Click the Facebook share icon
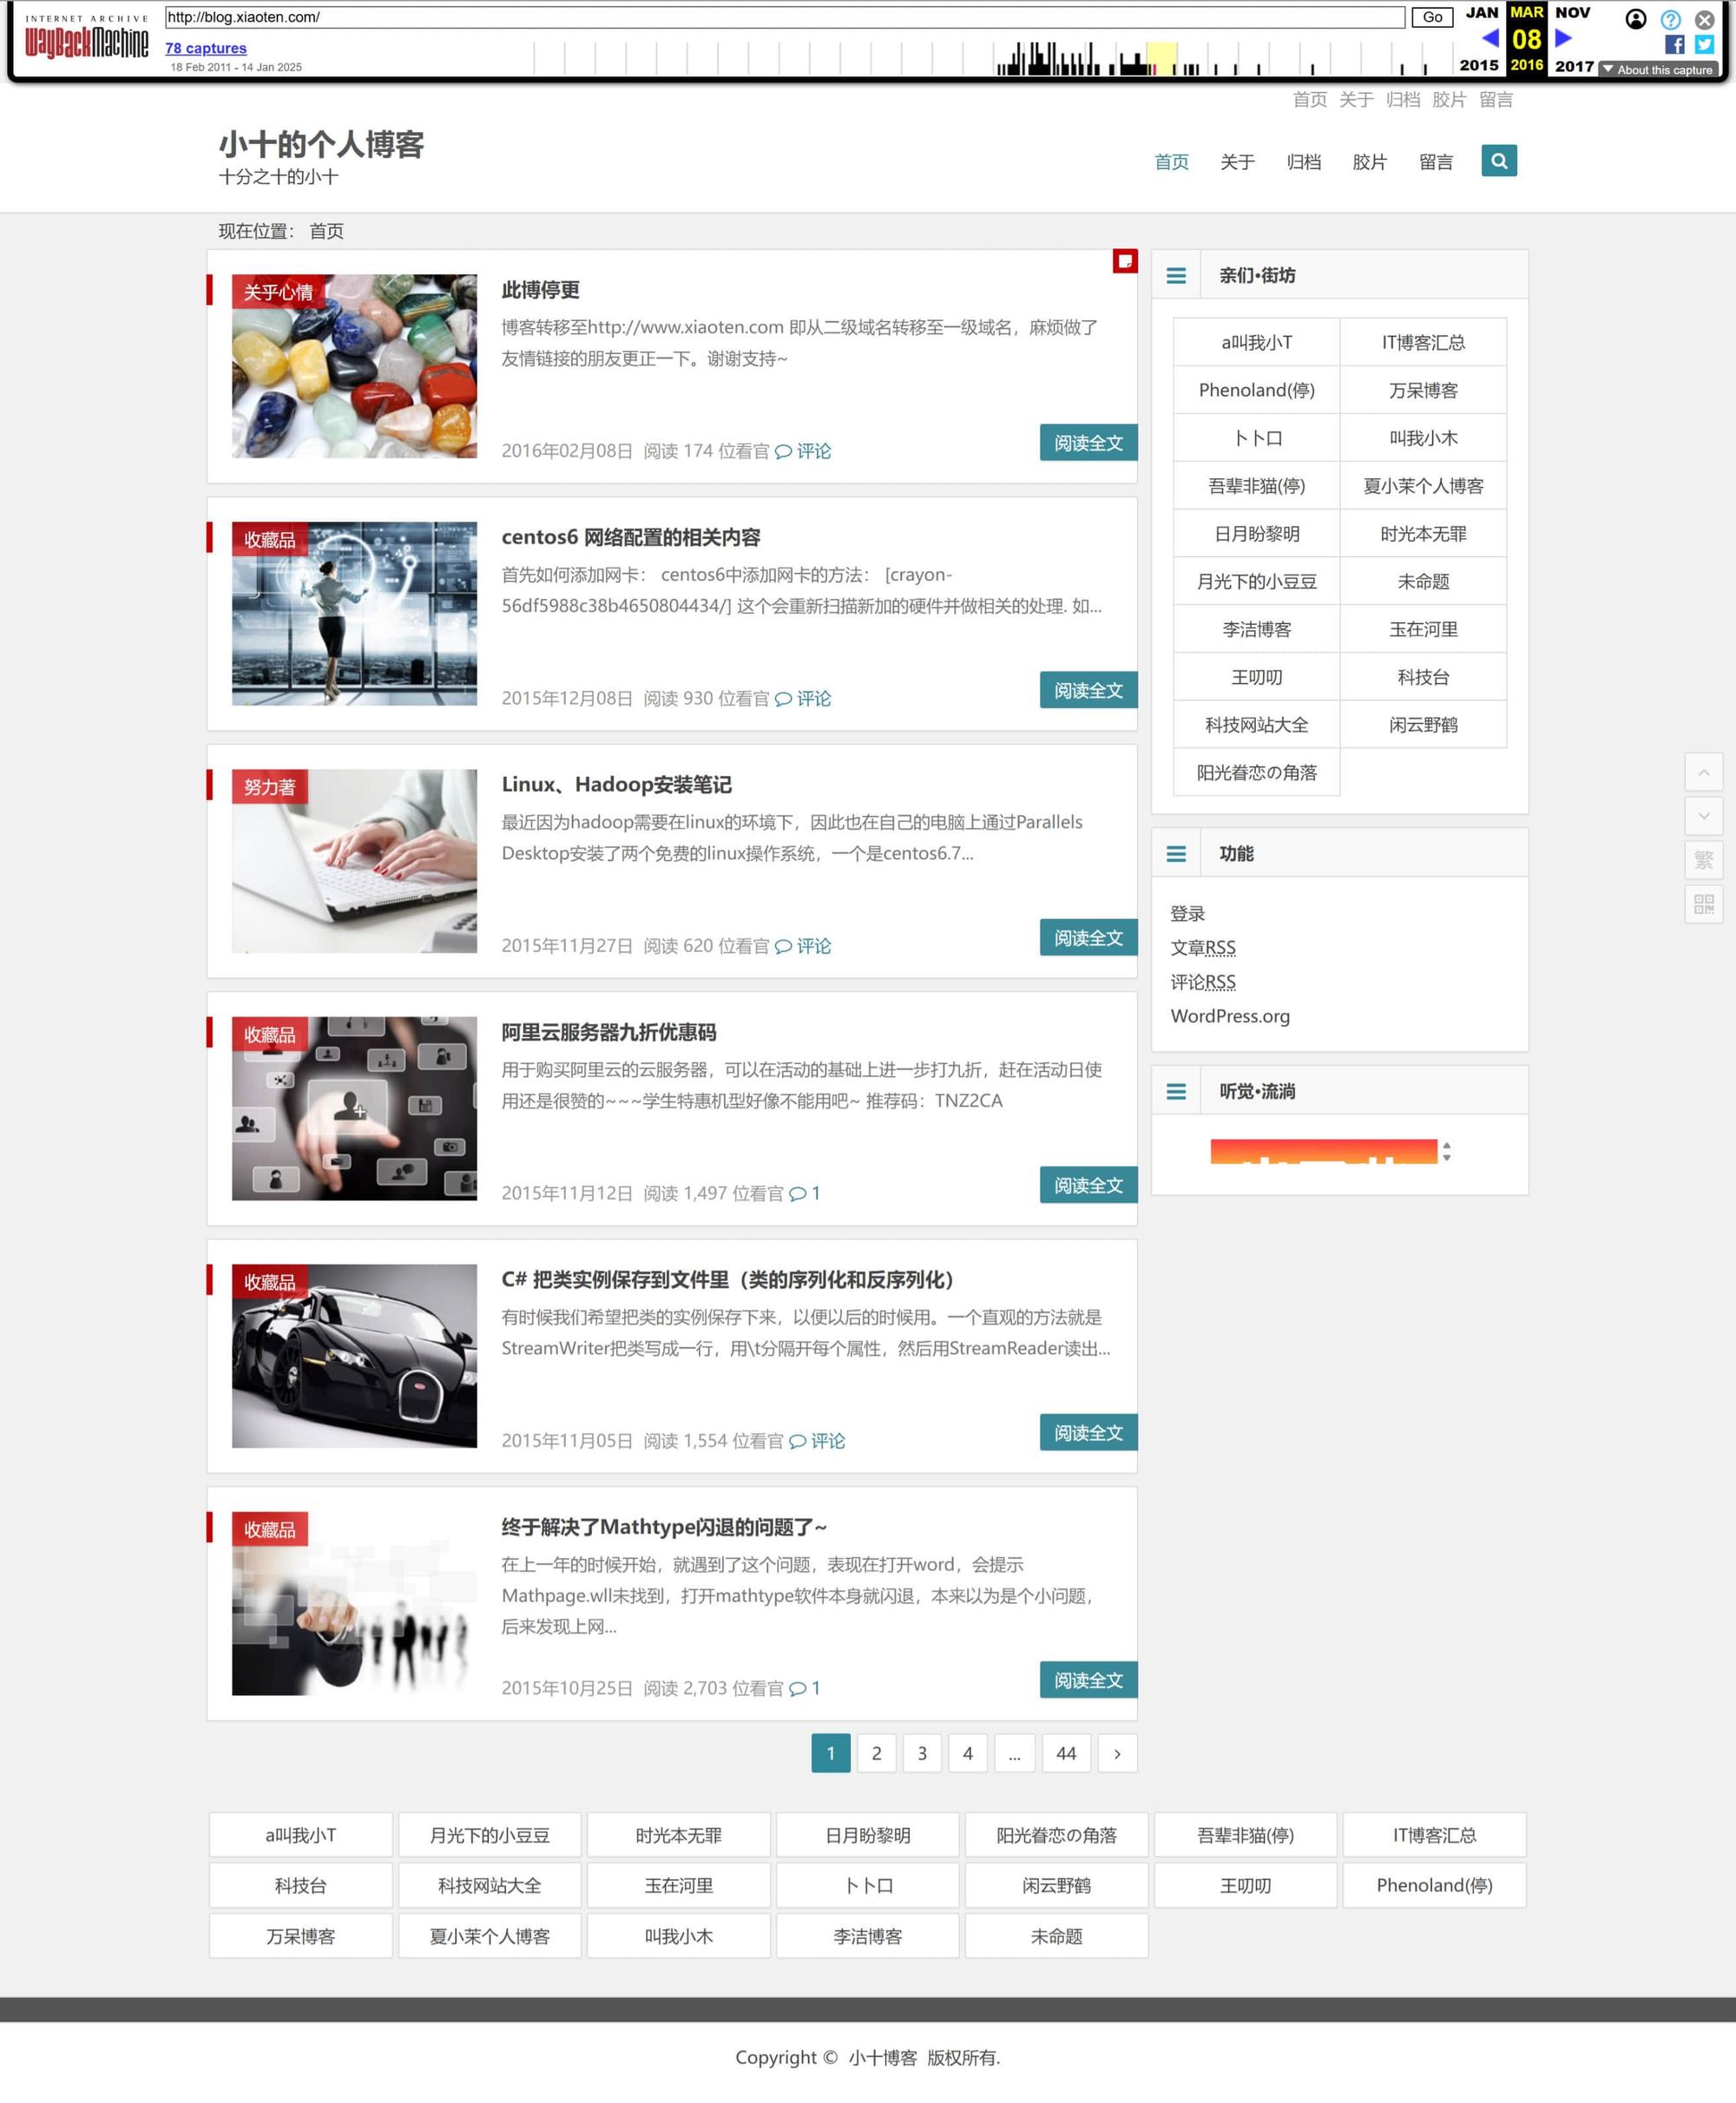The image size is (1736, 2103). [1674, 44]
